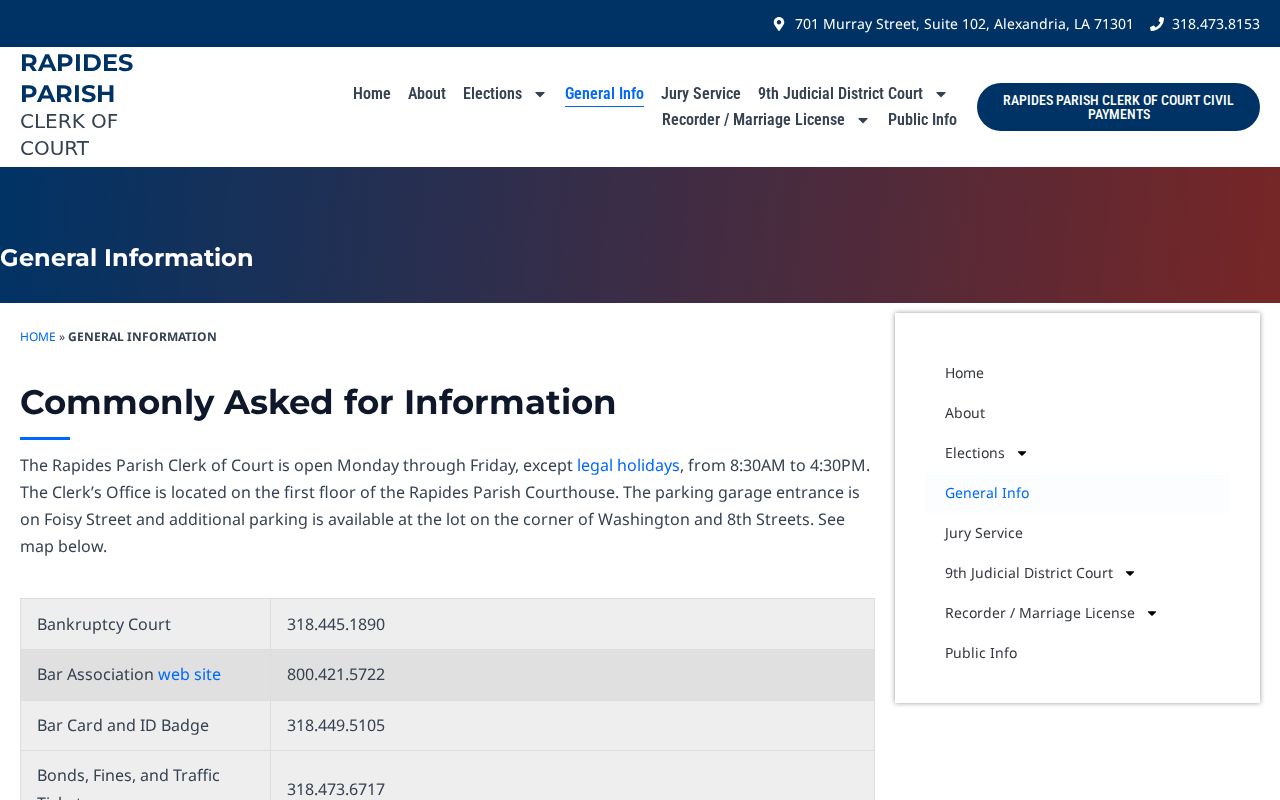The image size is (1280, 800).
Task: Click the HOME breadcrumb link
Action: pyautogui.click(x=38, y=337)
